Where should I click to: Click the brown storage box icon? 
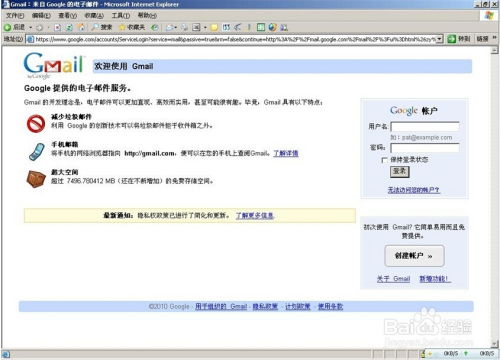click(36, 179)
